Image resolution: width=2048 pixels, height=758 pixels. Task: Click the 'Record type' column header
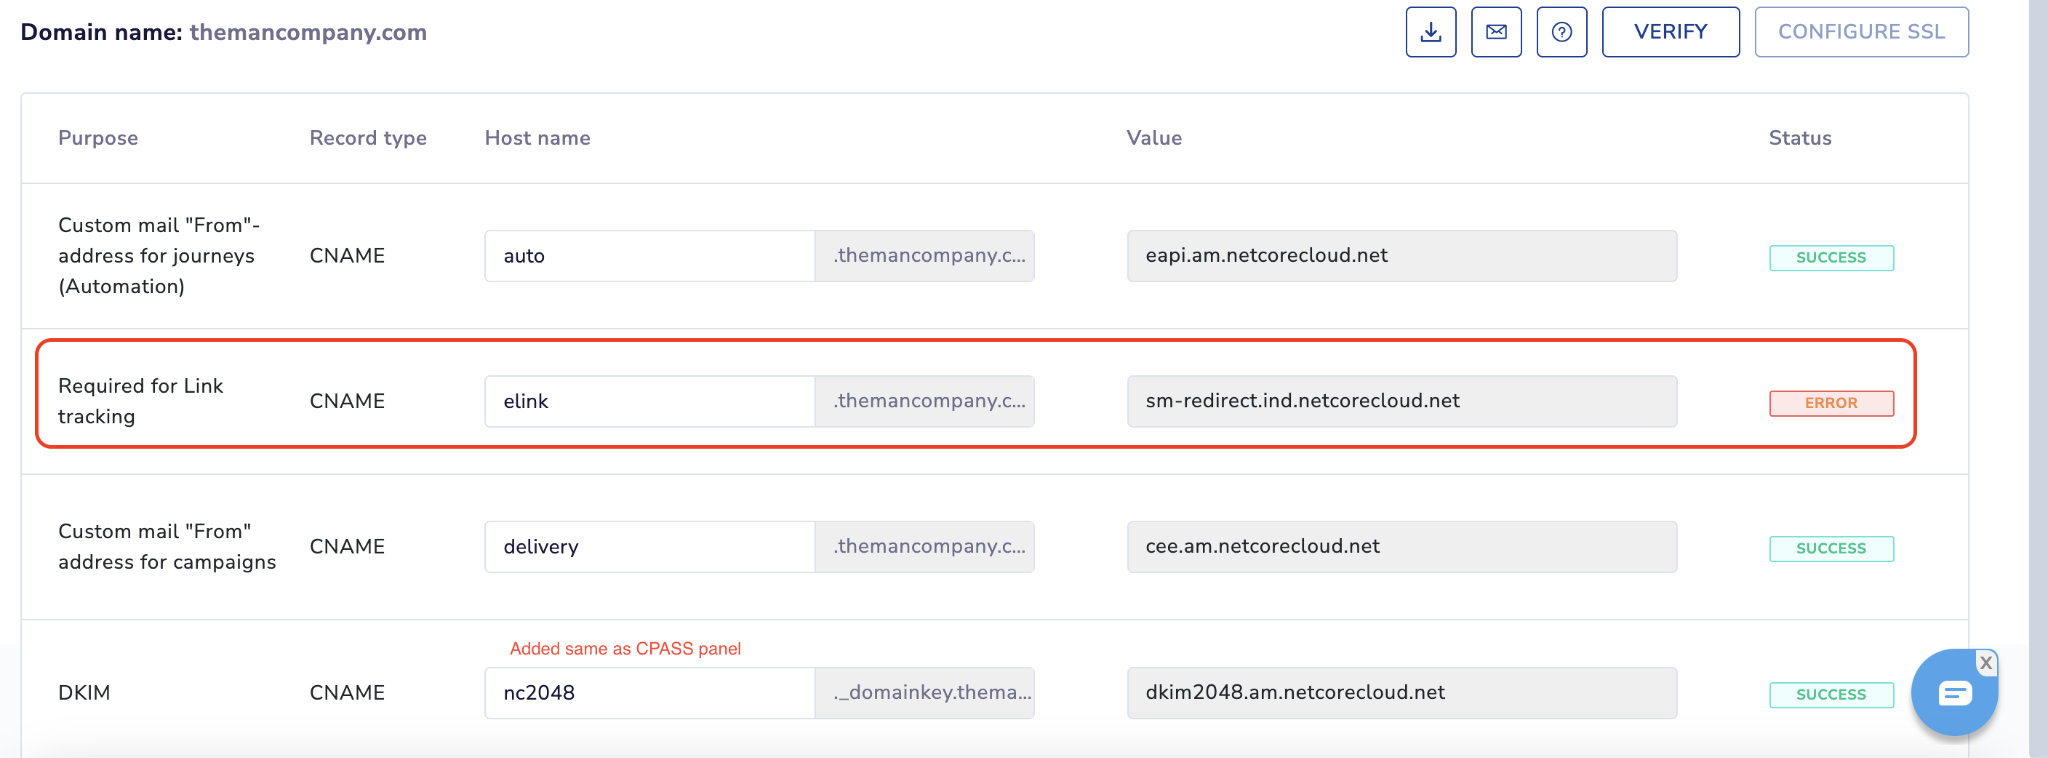coord(368,138)
